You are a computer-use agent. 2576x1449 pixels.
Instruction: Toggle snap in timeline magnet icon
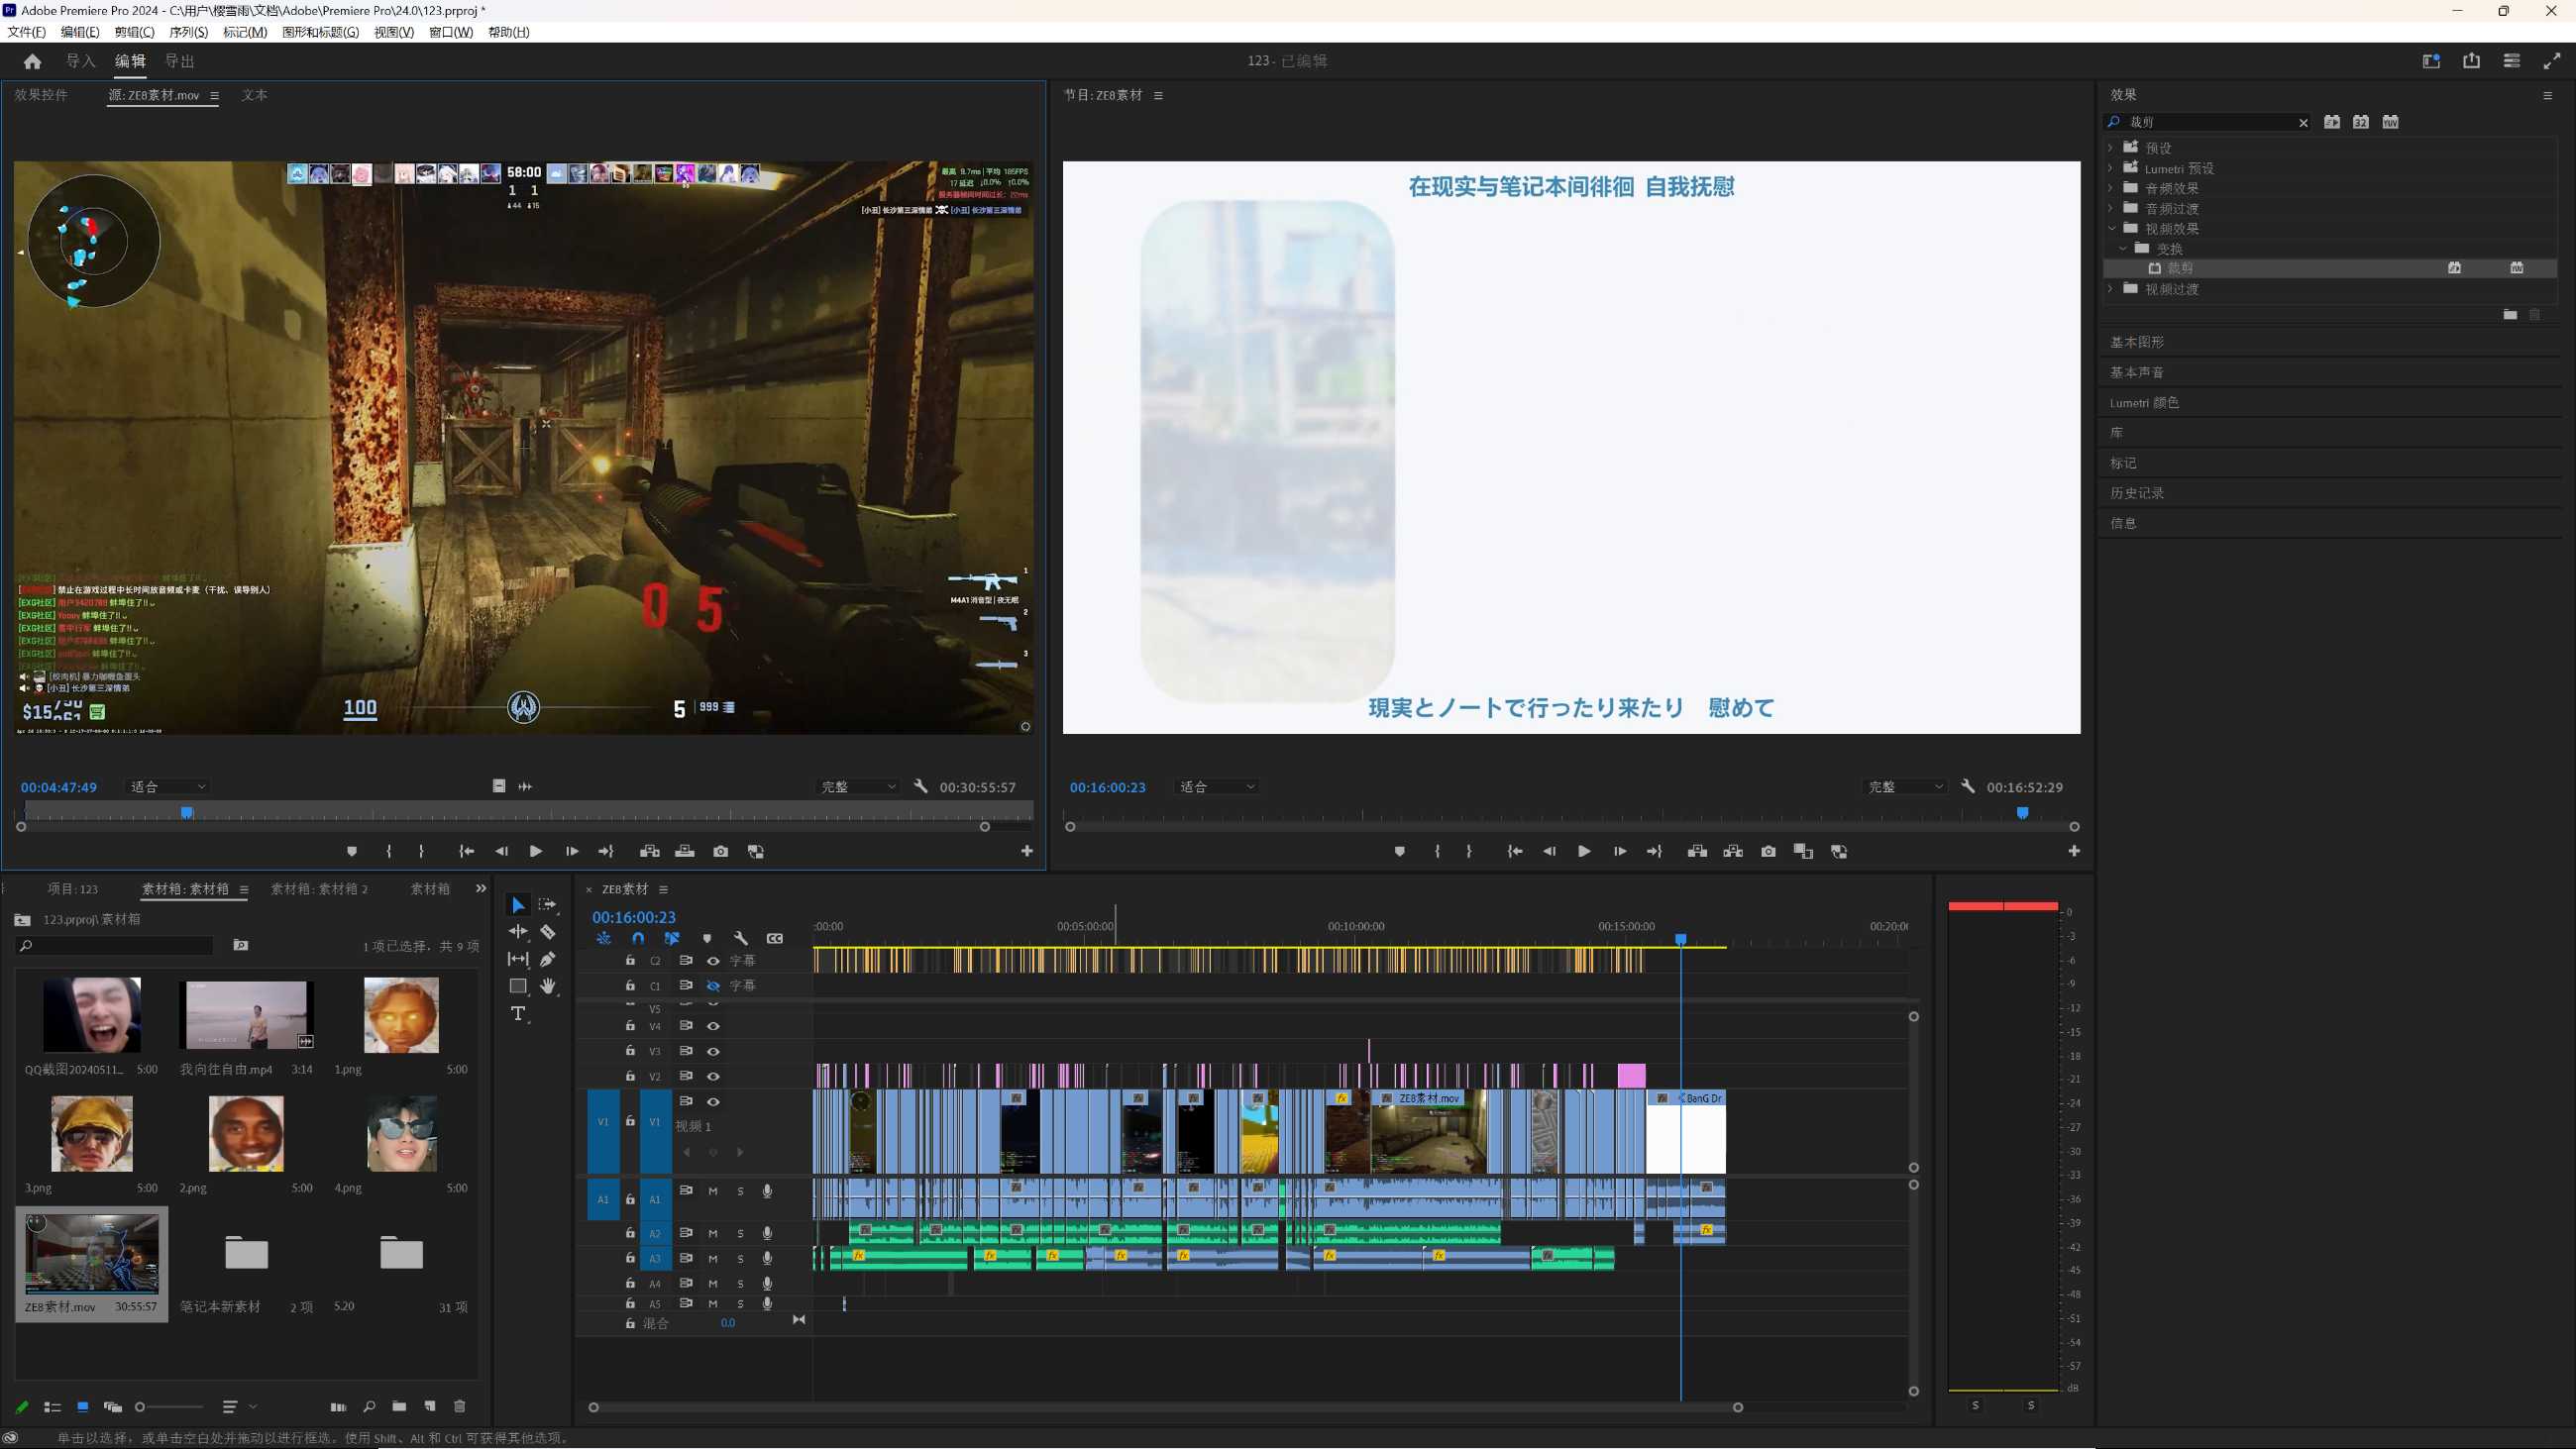coord(638,938)
